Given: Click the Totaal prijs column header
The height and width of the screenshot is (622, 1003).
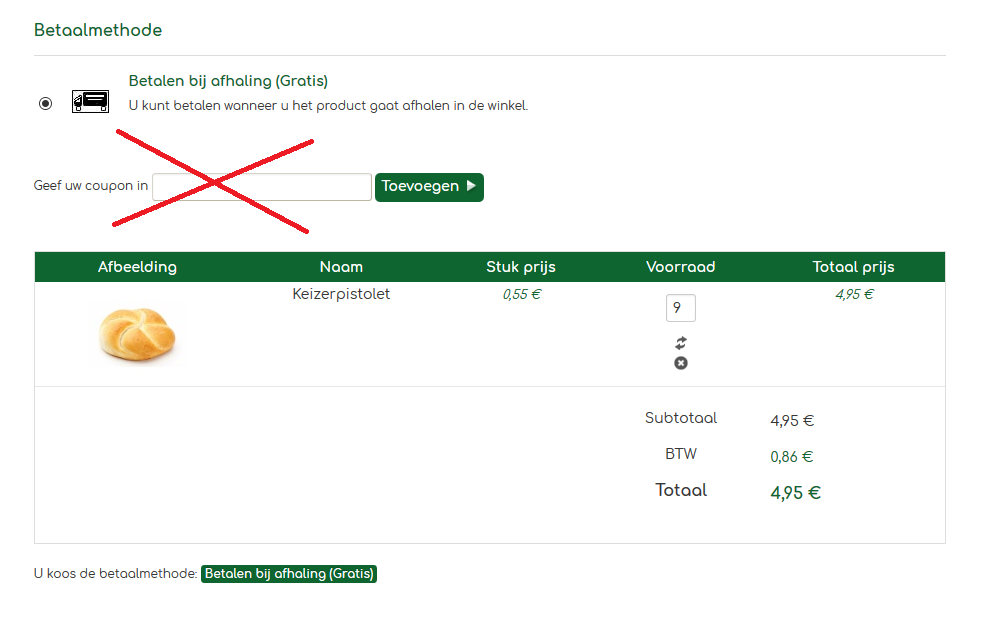Looking at the screenshot, I should (854, 267).
